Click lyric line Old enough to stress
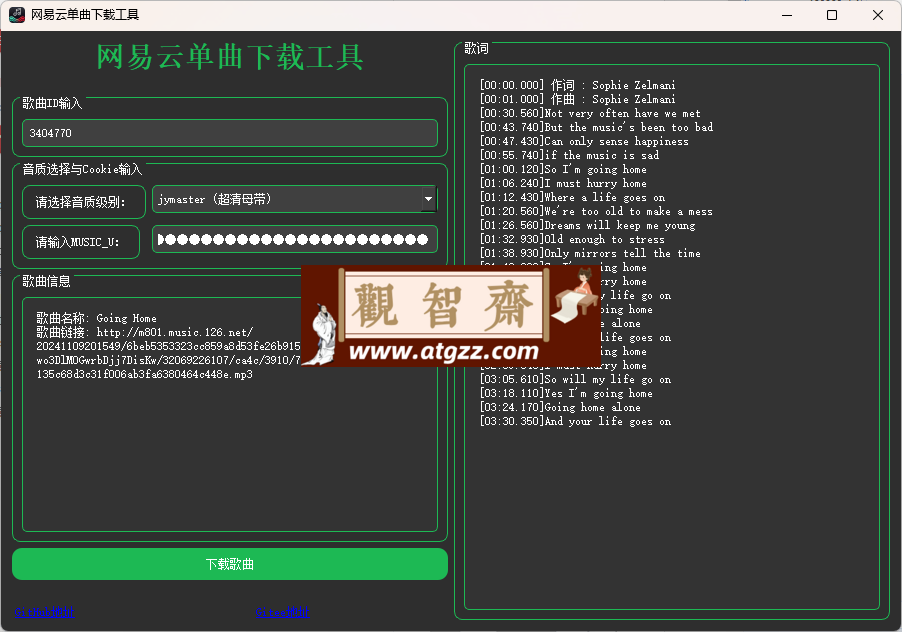902x632 pixels. [x=572, y=239]
